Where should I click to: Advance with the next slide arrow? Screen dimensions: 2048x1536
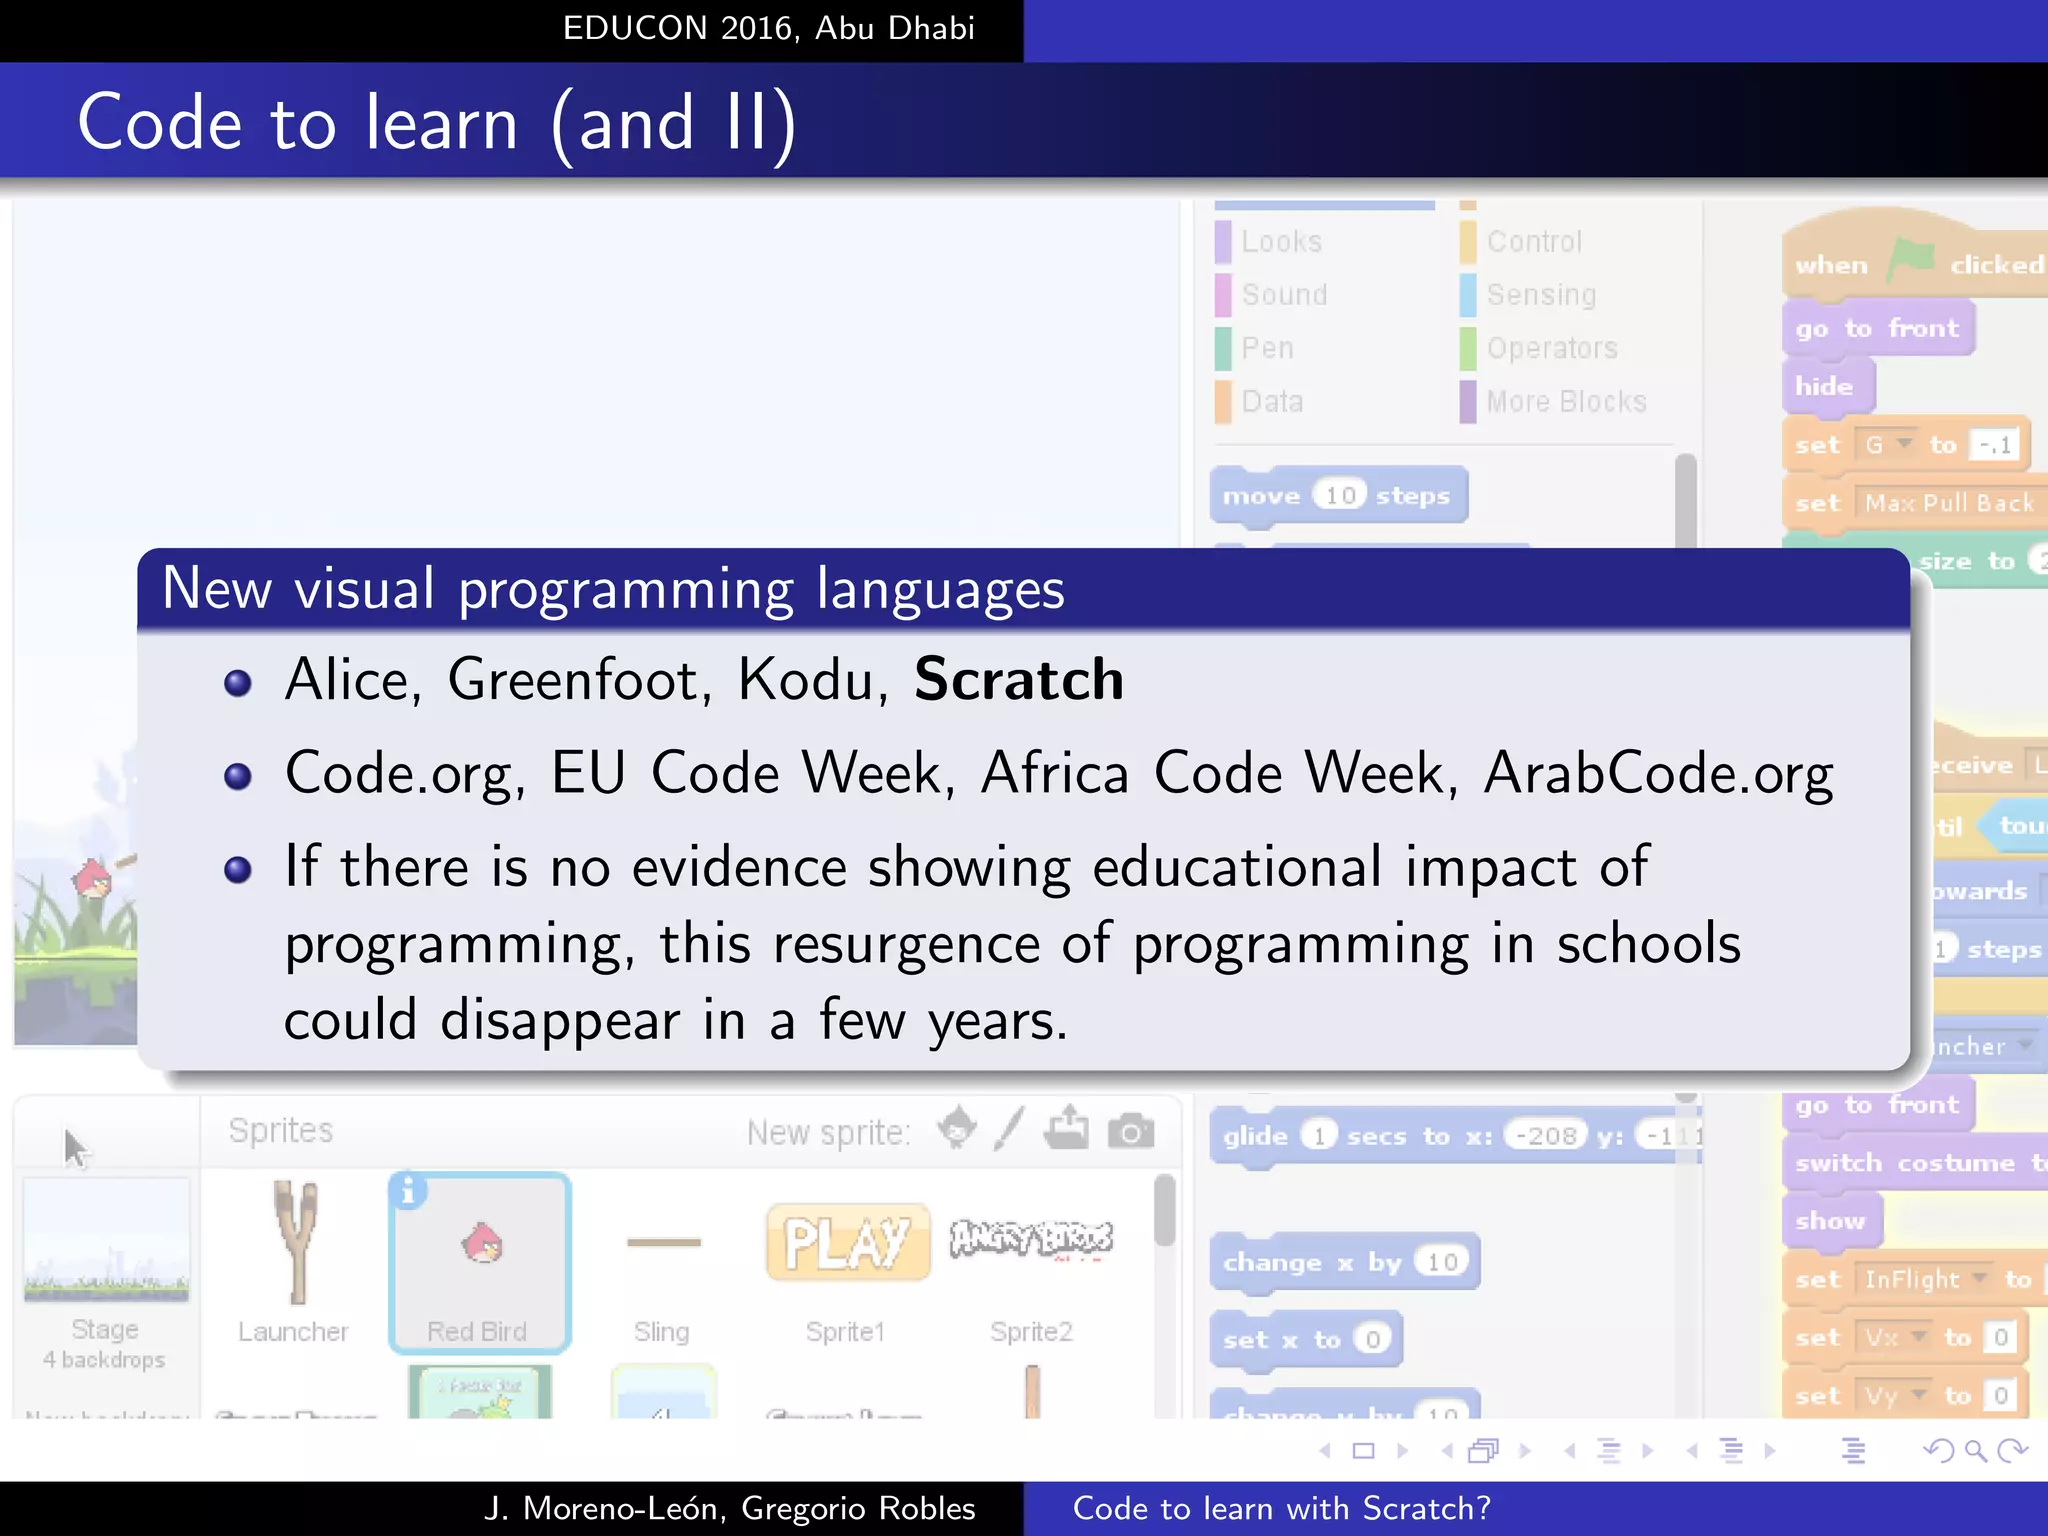pos(1402,1450)
